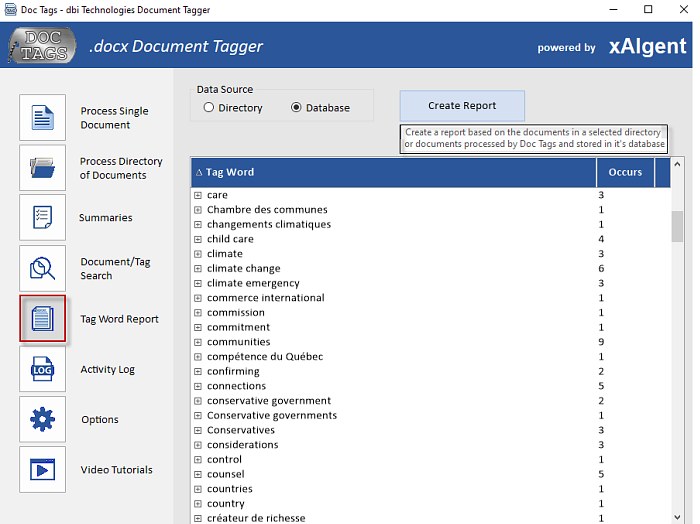
Task: Expand the 'commission' tag row
Action: [x=198, y=313]
